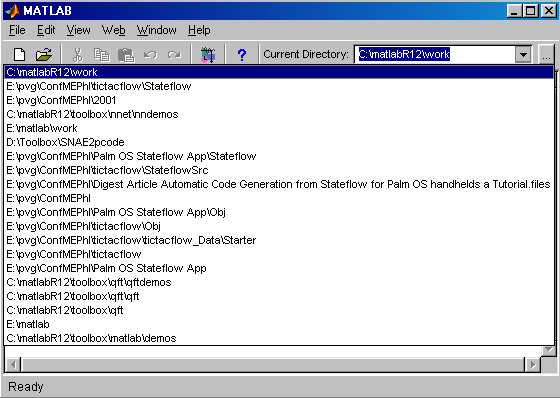Choose toolbox\matlab\demos directory
Viewport: 560px width, 398px height.
click(x=279, y=338)
